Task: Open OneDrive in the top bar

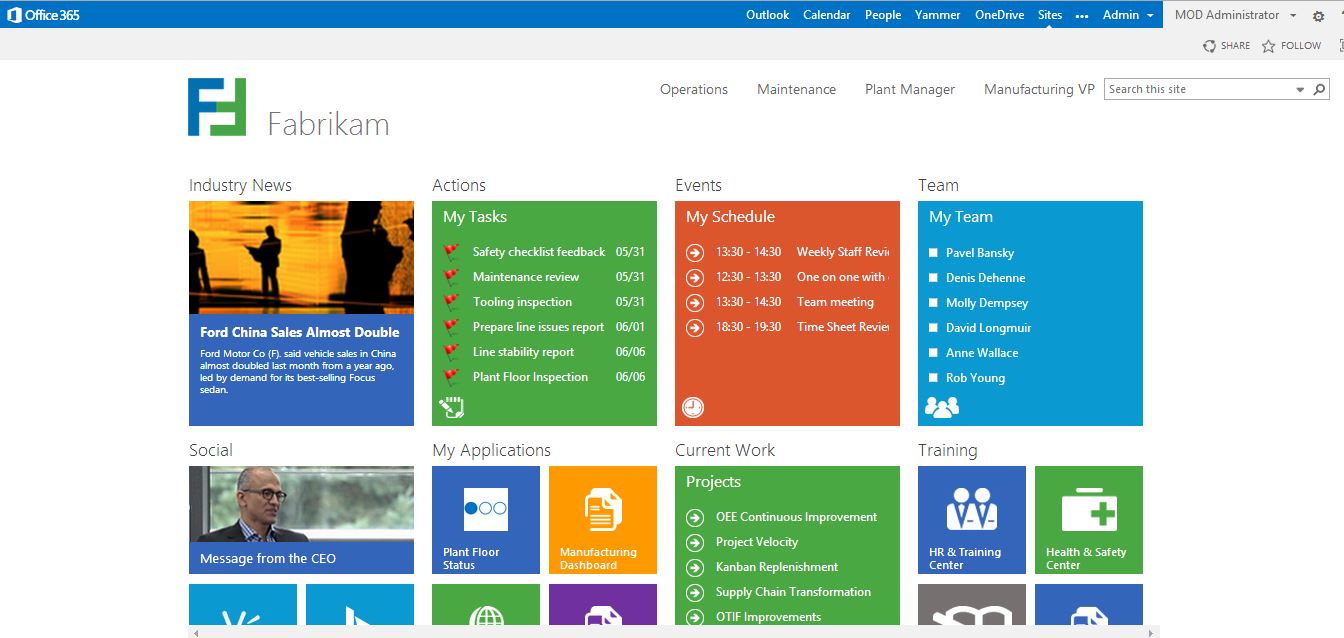Action: click(1000, 15)
